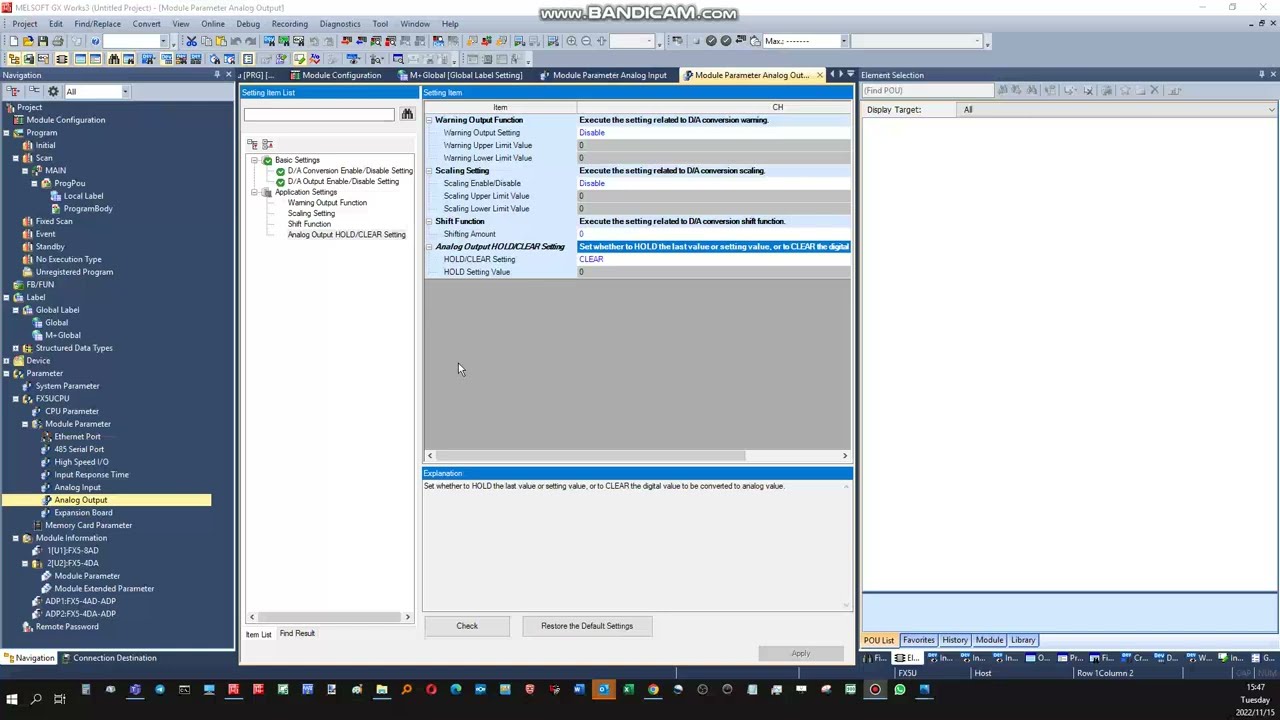The width and height of the screenshot is (1280, 720).
Task: Open the Project menu
Action: coord(24,24)
